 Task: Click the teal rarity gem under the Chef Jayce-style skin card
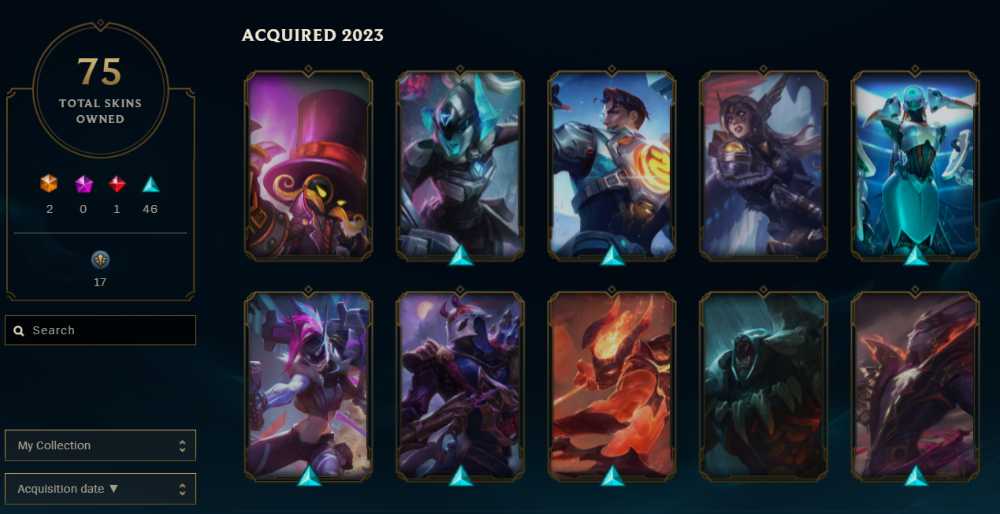point(612,255)
